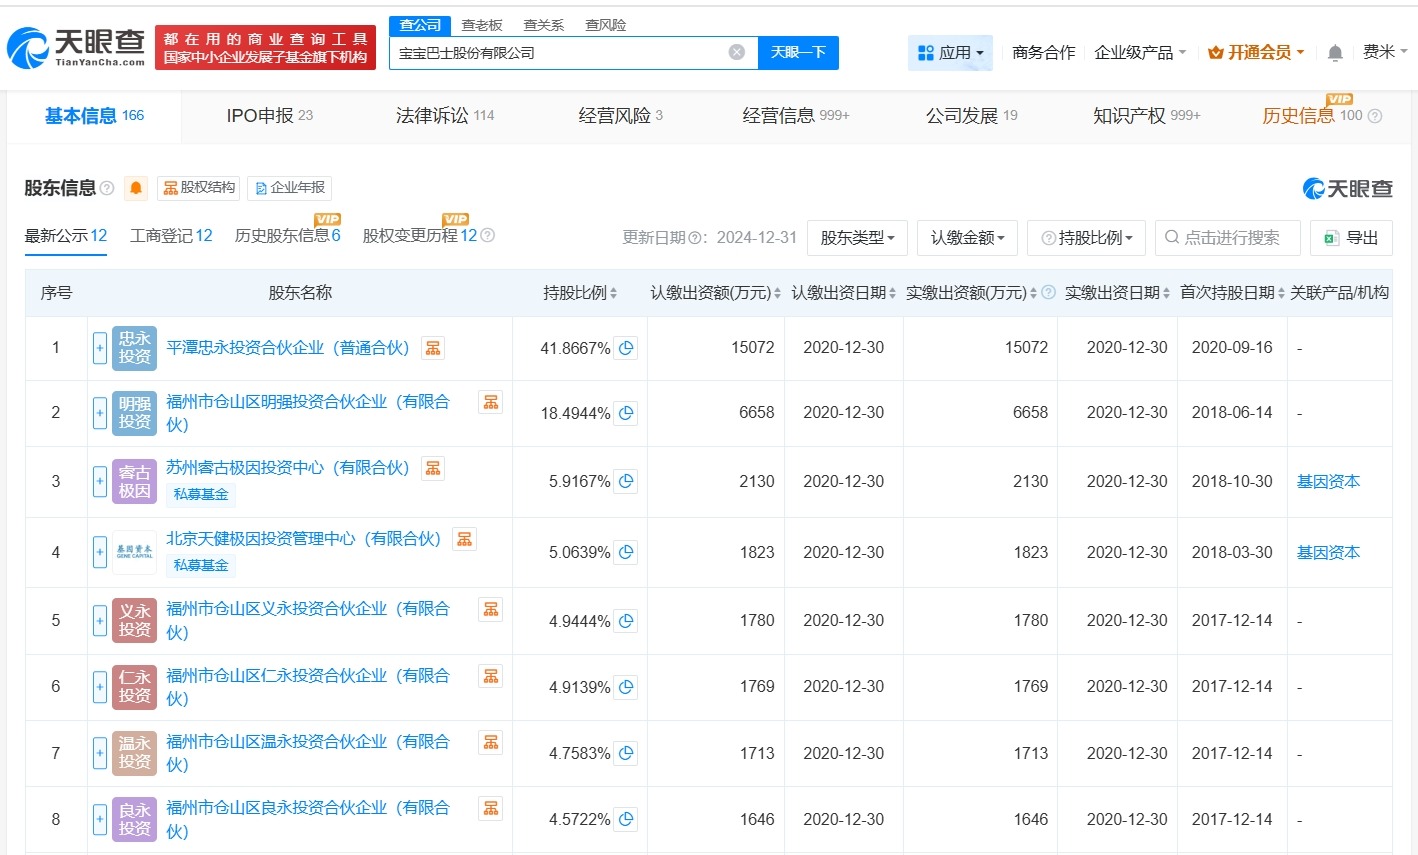Expand the plus icon for 平潭忠永投资合伙企业 row

pyautogui.click(x=100, y=347)
